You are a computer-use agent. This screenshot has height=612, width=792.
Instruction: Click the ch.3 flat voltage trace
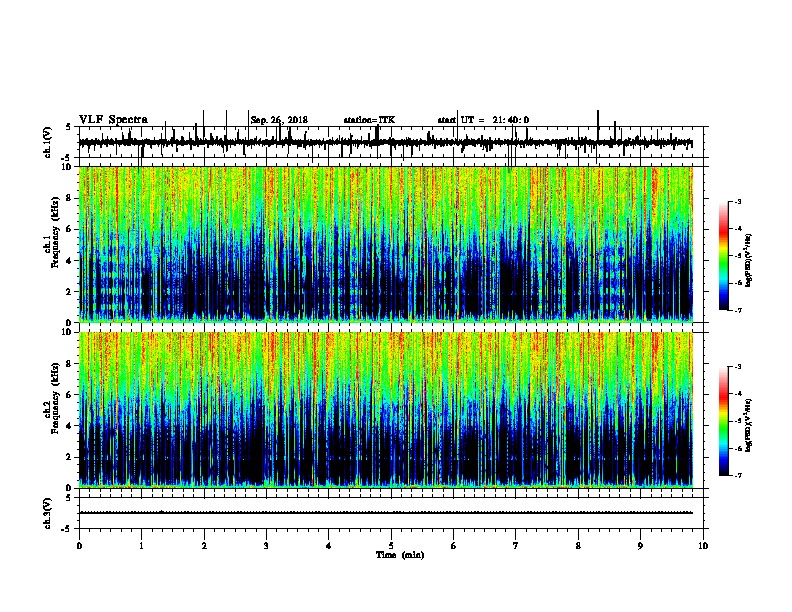386,513
